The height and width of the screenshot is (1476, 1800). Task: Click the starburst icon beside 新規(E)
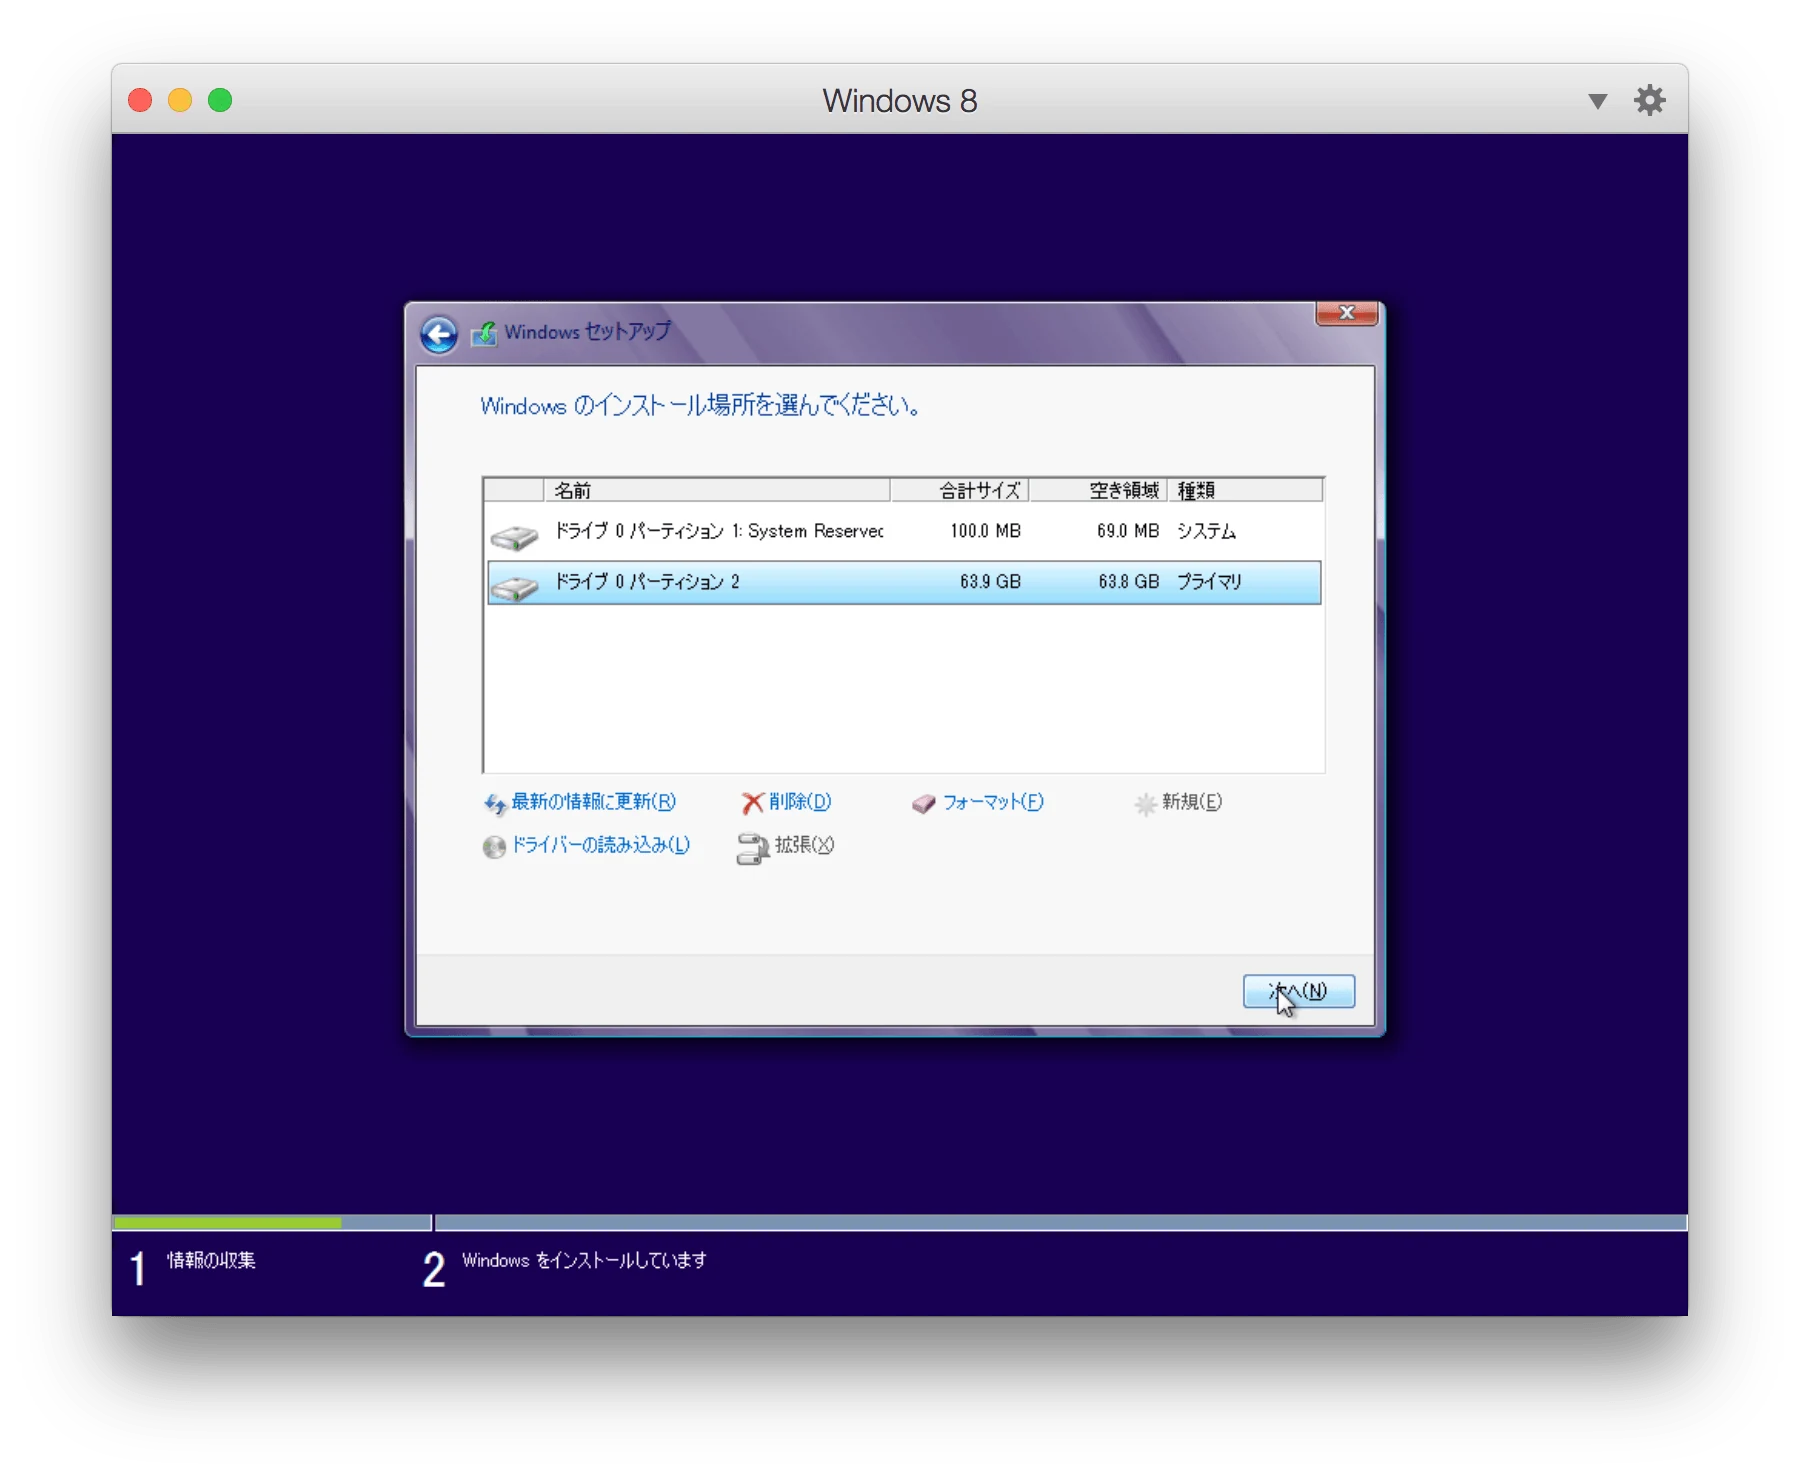pyautogui.click(x=1145, y=804)
